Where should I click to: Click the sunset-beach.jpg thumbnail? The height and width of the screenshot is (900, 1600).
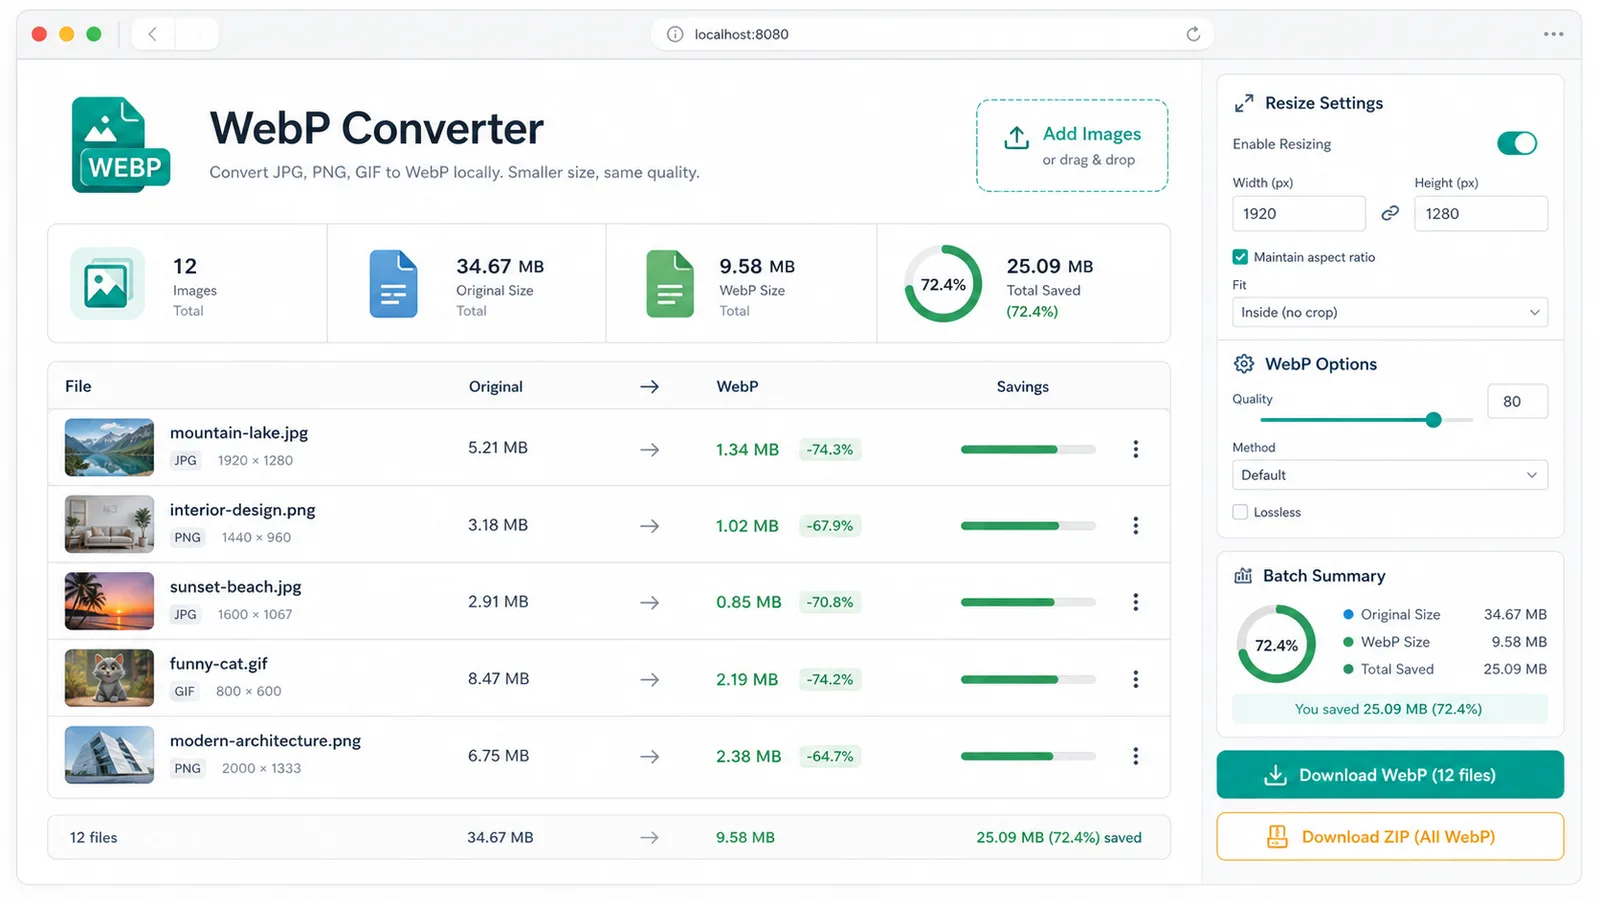109,601
